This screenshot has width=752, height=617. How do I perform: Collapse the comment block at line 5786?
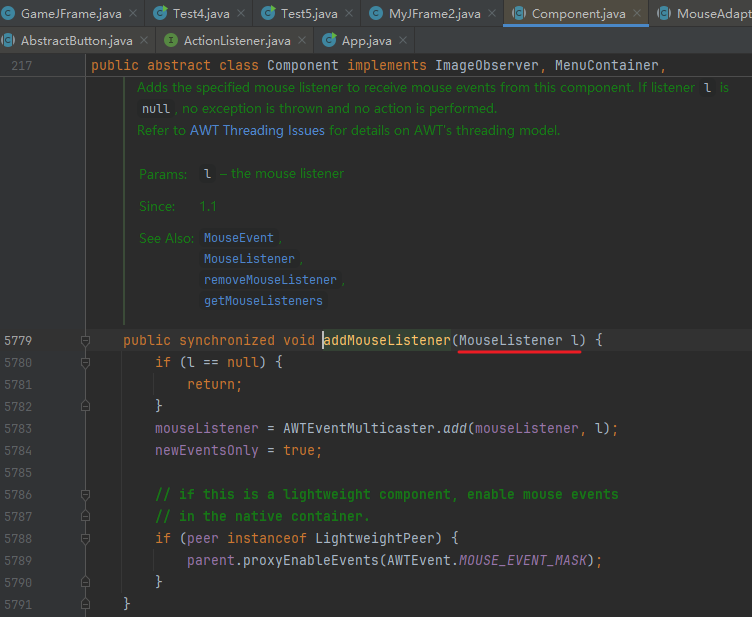[85, 494]
